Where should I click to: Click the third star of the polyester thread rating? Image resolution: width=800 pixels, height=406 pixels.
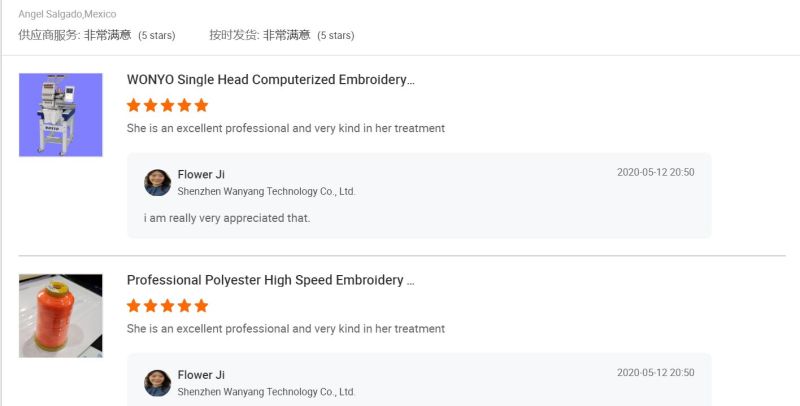[x=168, y=305]
